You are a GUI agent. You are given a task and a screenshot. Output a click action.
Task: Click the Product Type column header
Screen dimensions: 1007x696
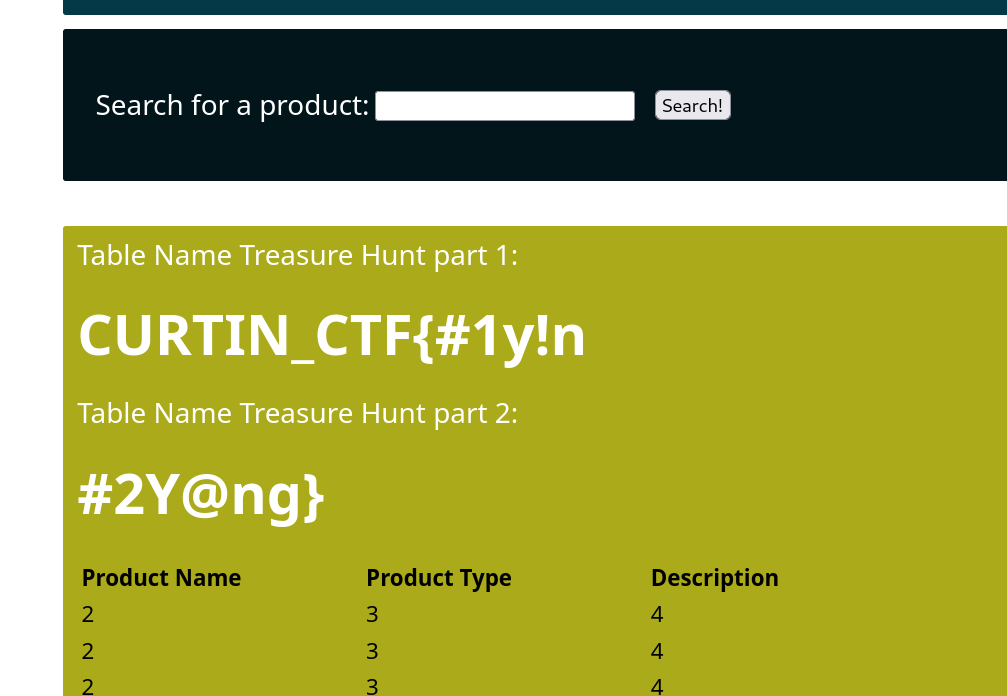pos(439,578)
